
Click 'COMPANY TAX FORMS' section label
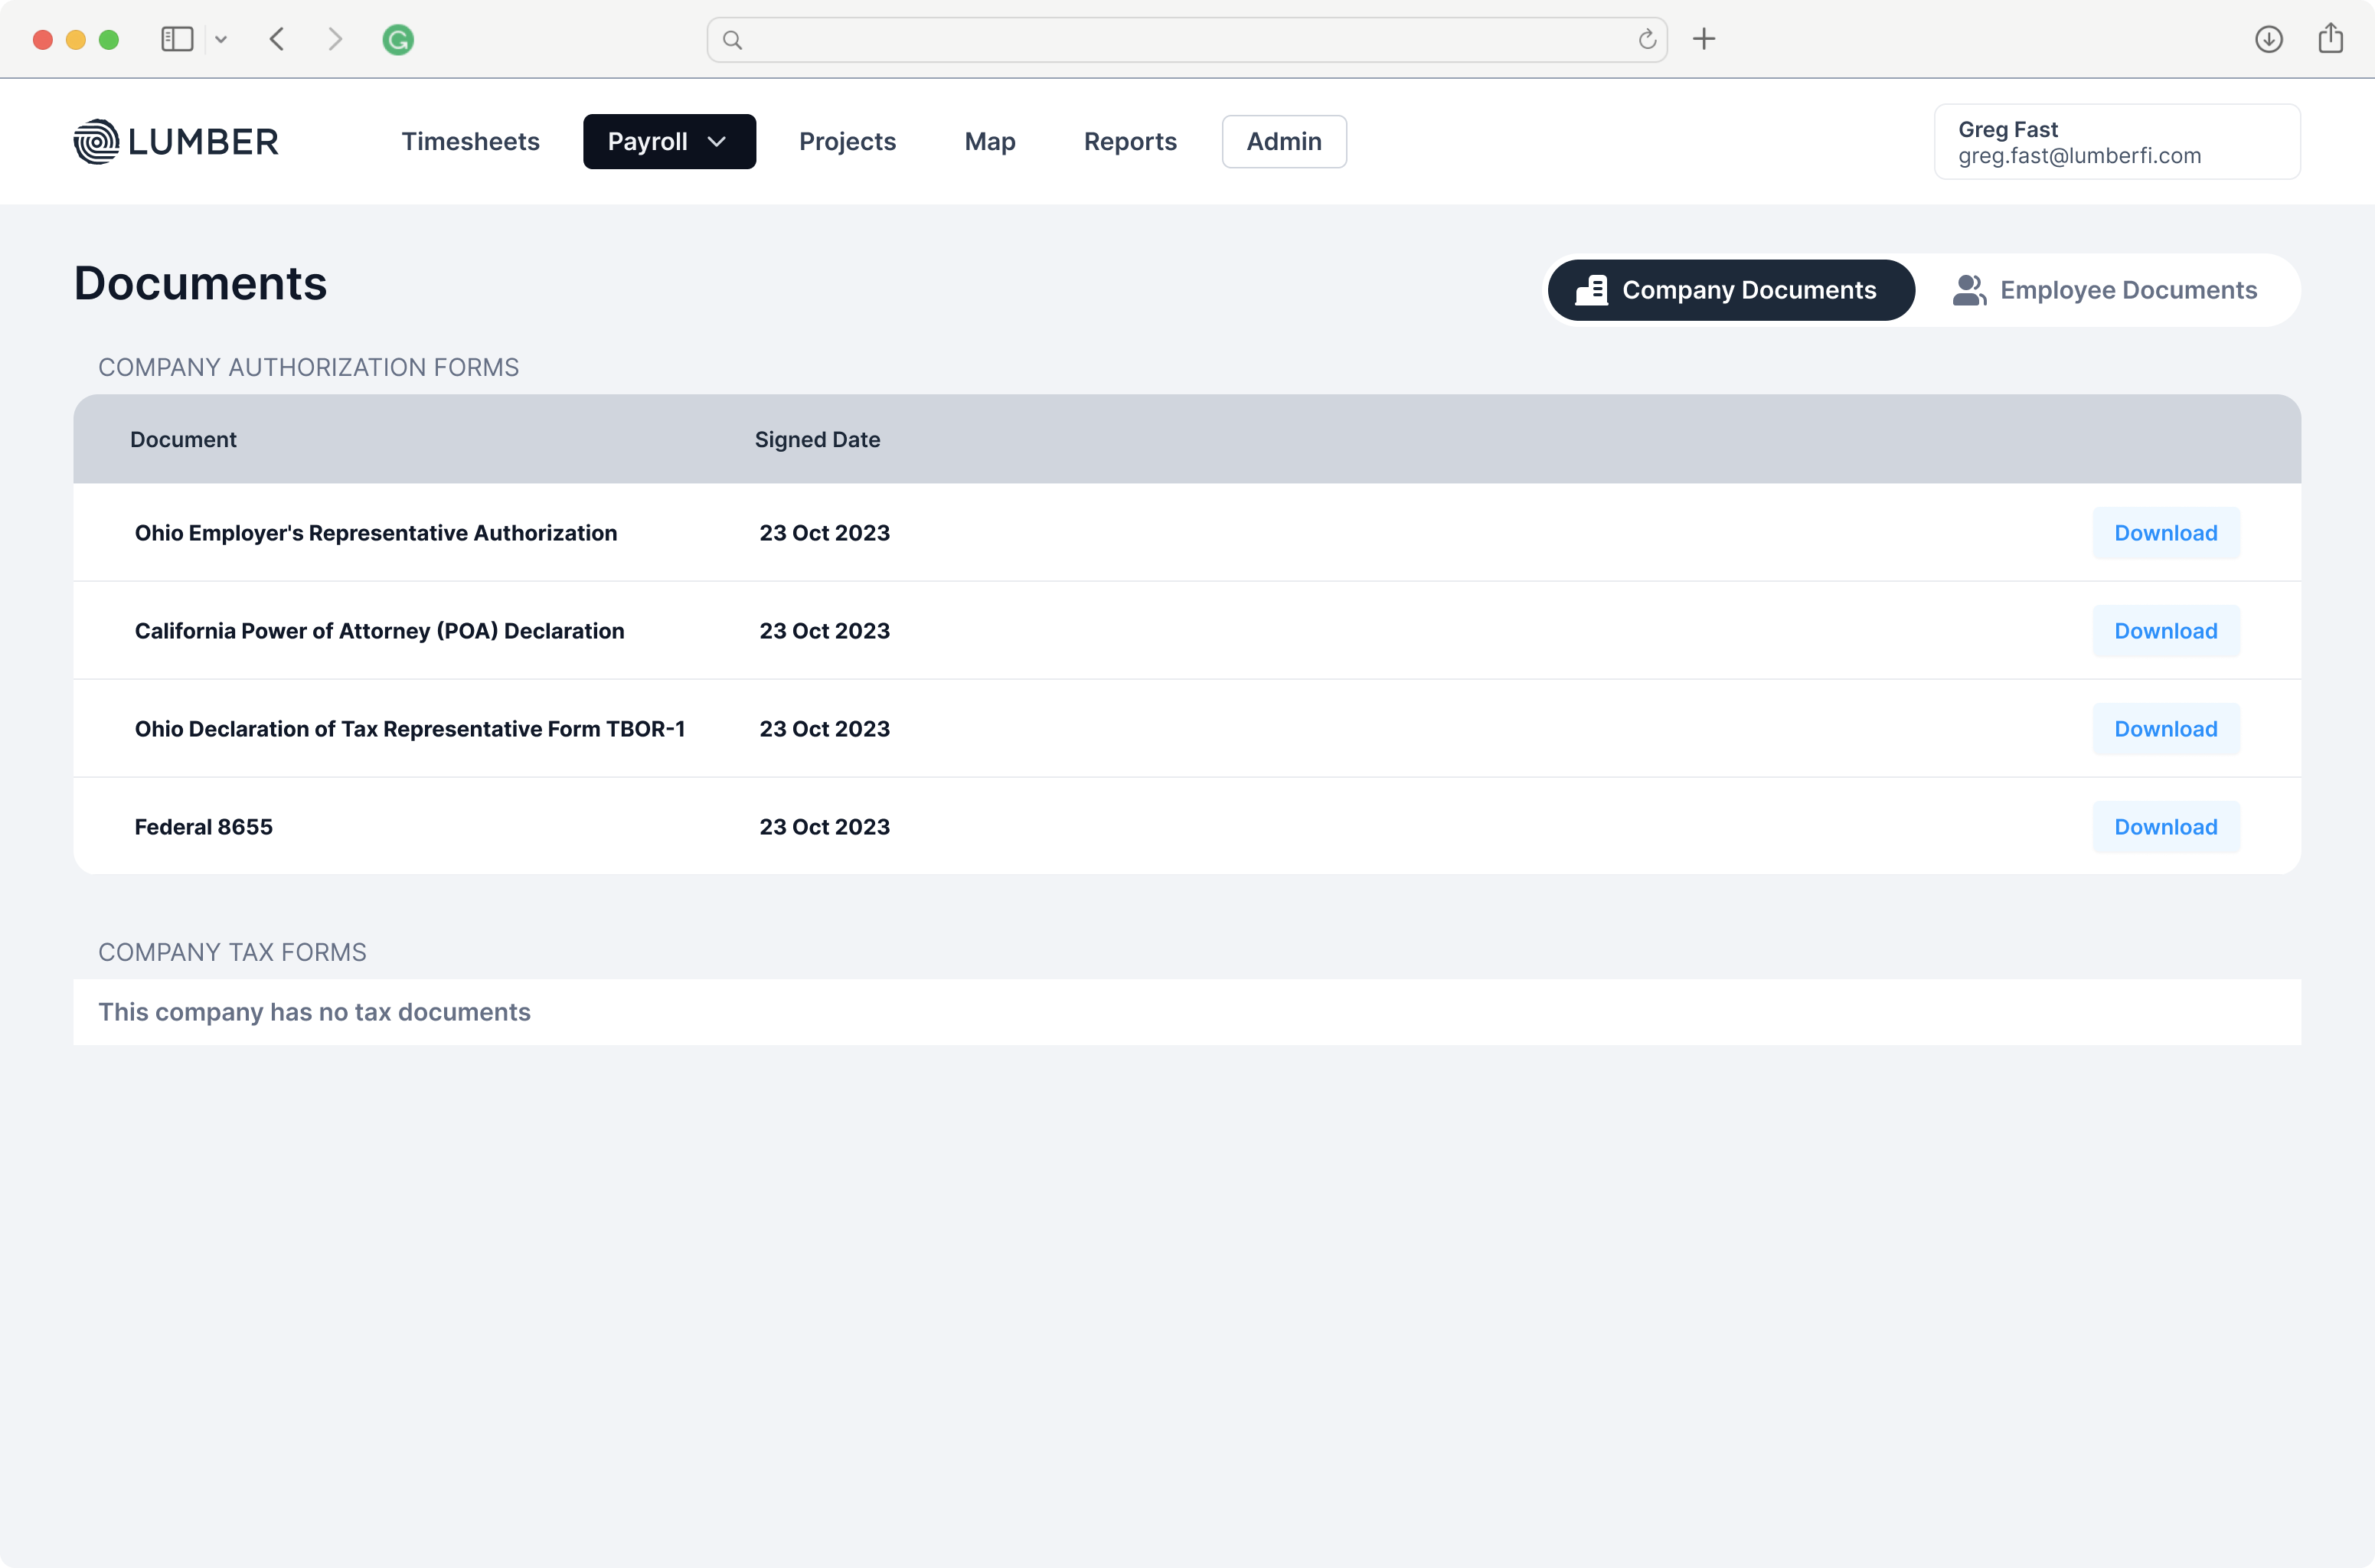(232, 952)
